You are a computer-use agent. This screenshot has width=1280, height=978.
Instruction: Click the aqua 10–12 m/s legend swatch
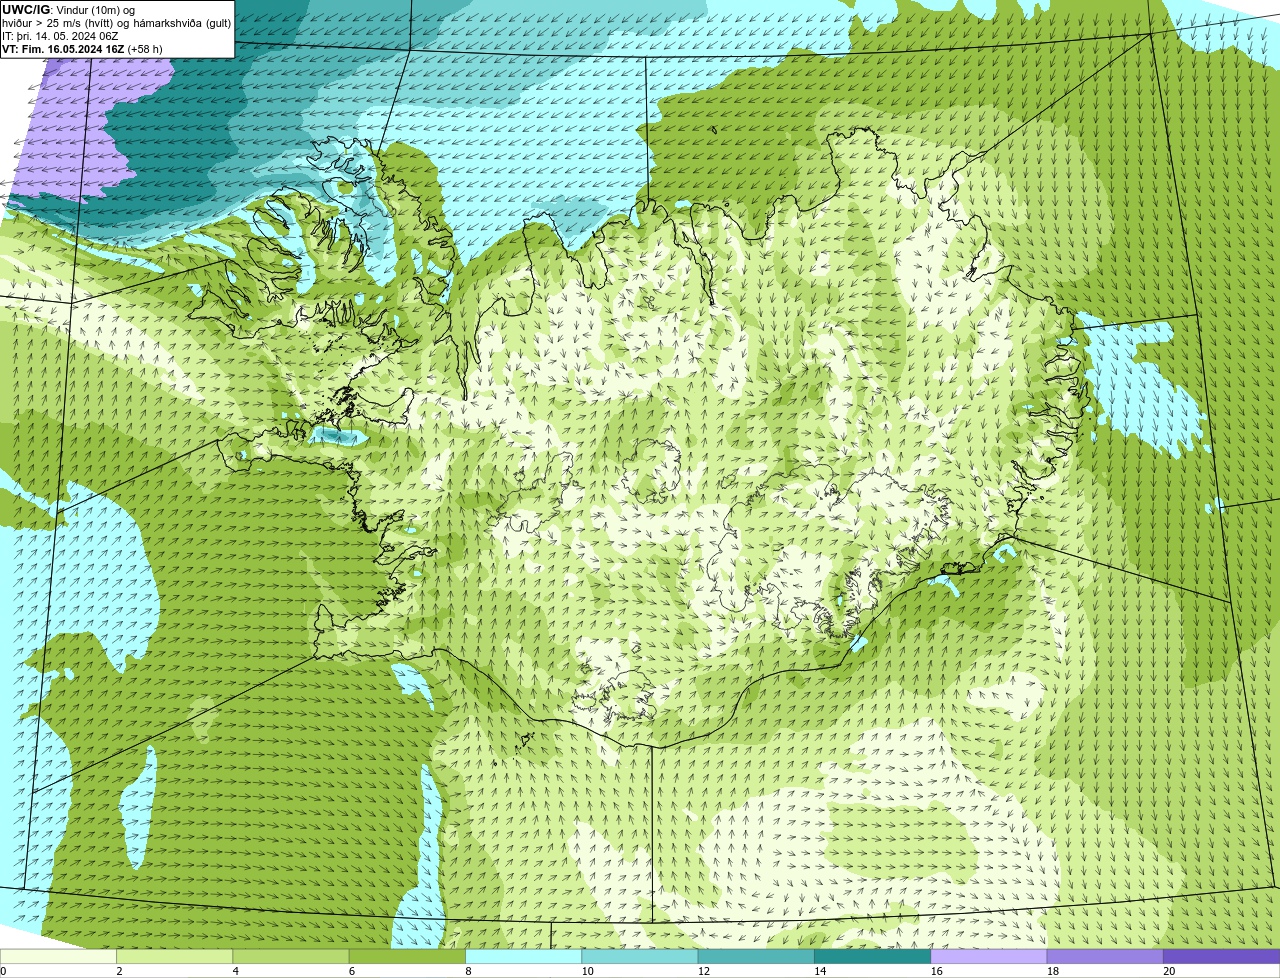[x=640, y=957]
